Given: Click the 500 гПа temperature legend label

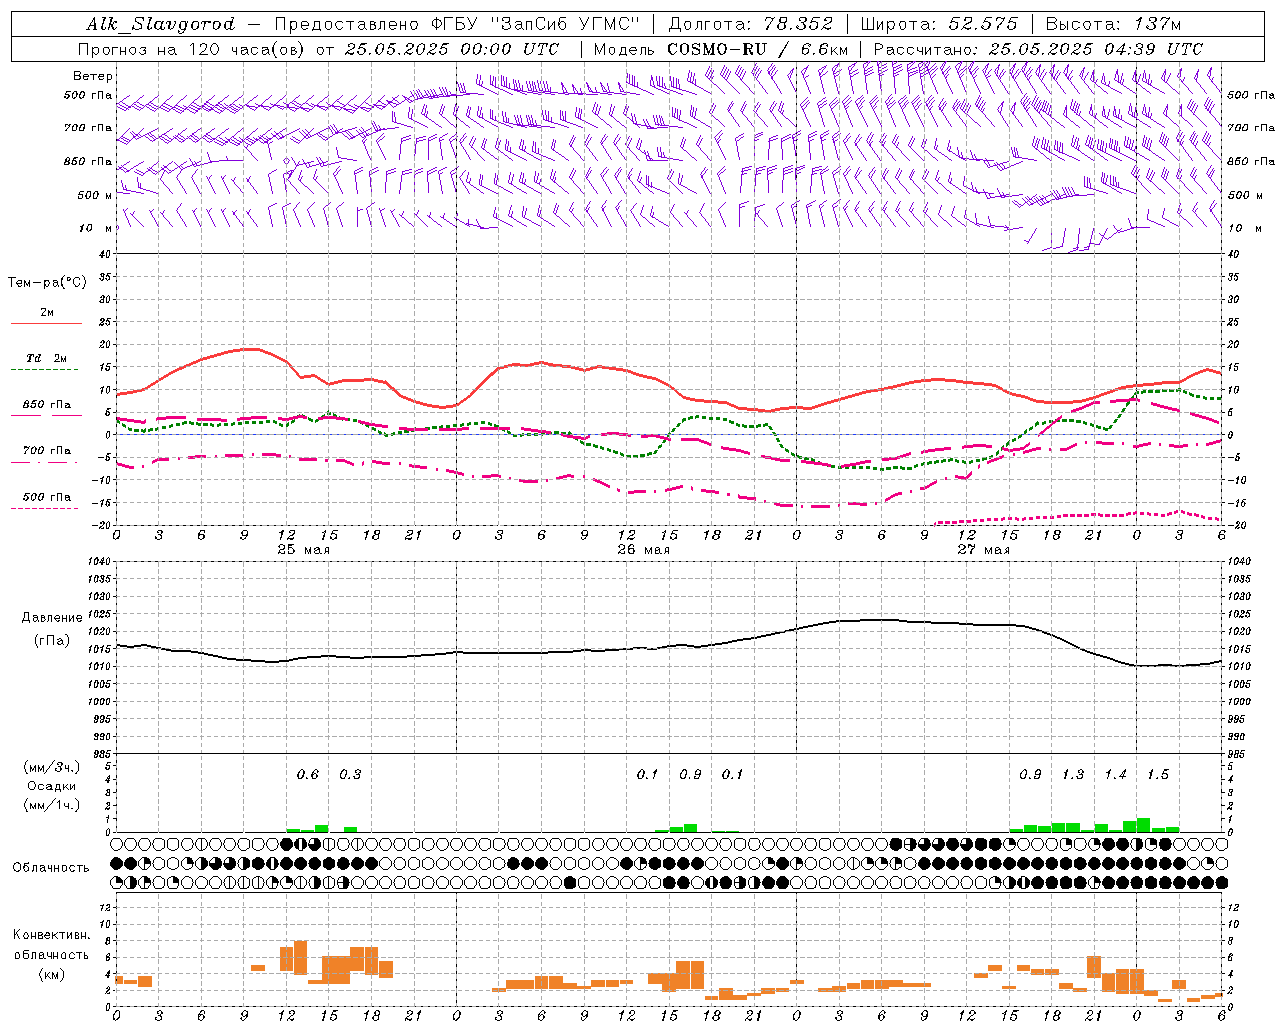Looking at the screenshot, I should tap(47, 497).
